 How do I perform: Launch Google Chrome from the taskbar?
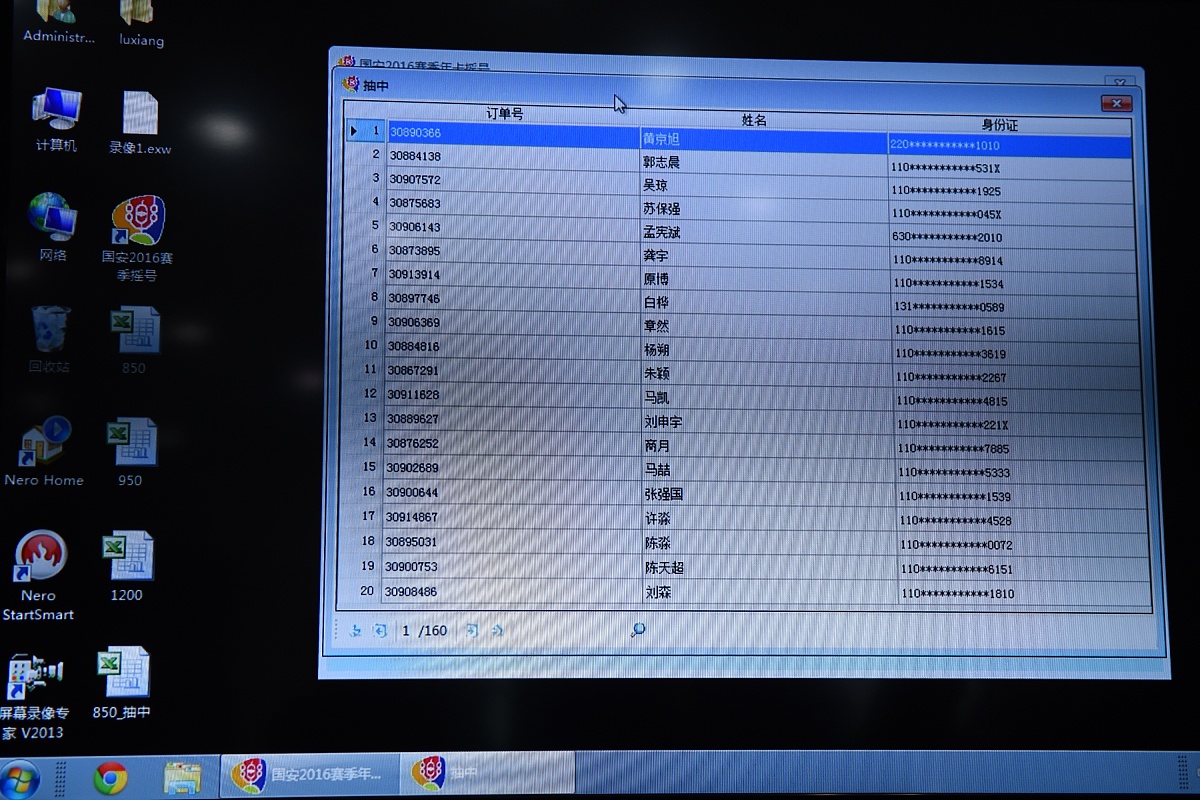[111, 777]
